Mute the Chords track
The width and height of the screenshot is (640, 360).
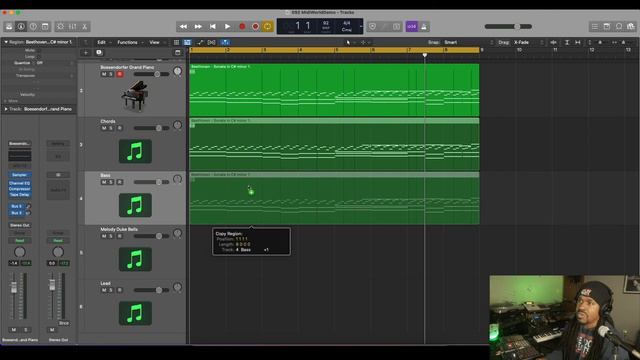pos(104,128)
